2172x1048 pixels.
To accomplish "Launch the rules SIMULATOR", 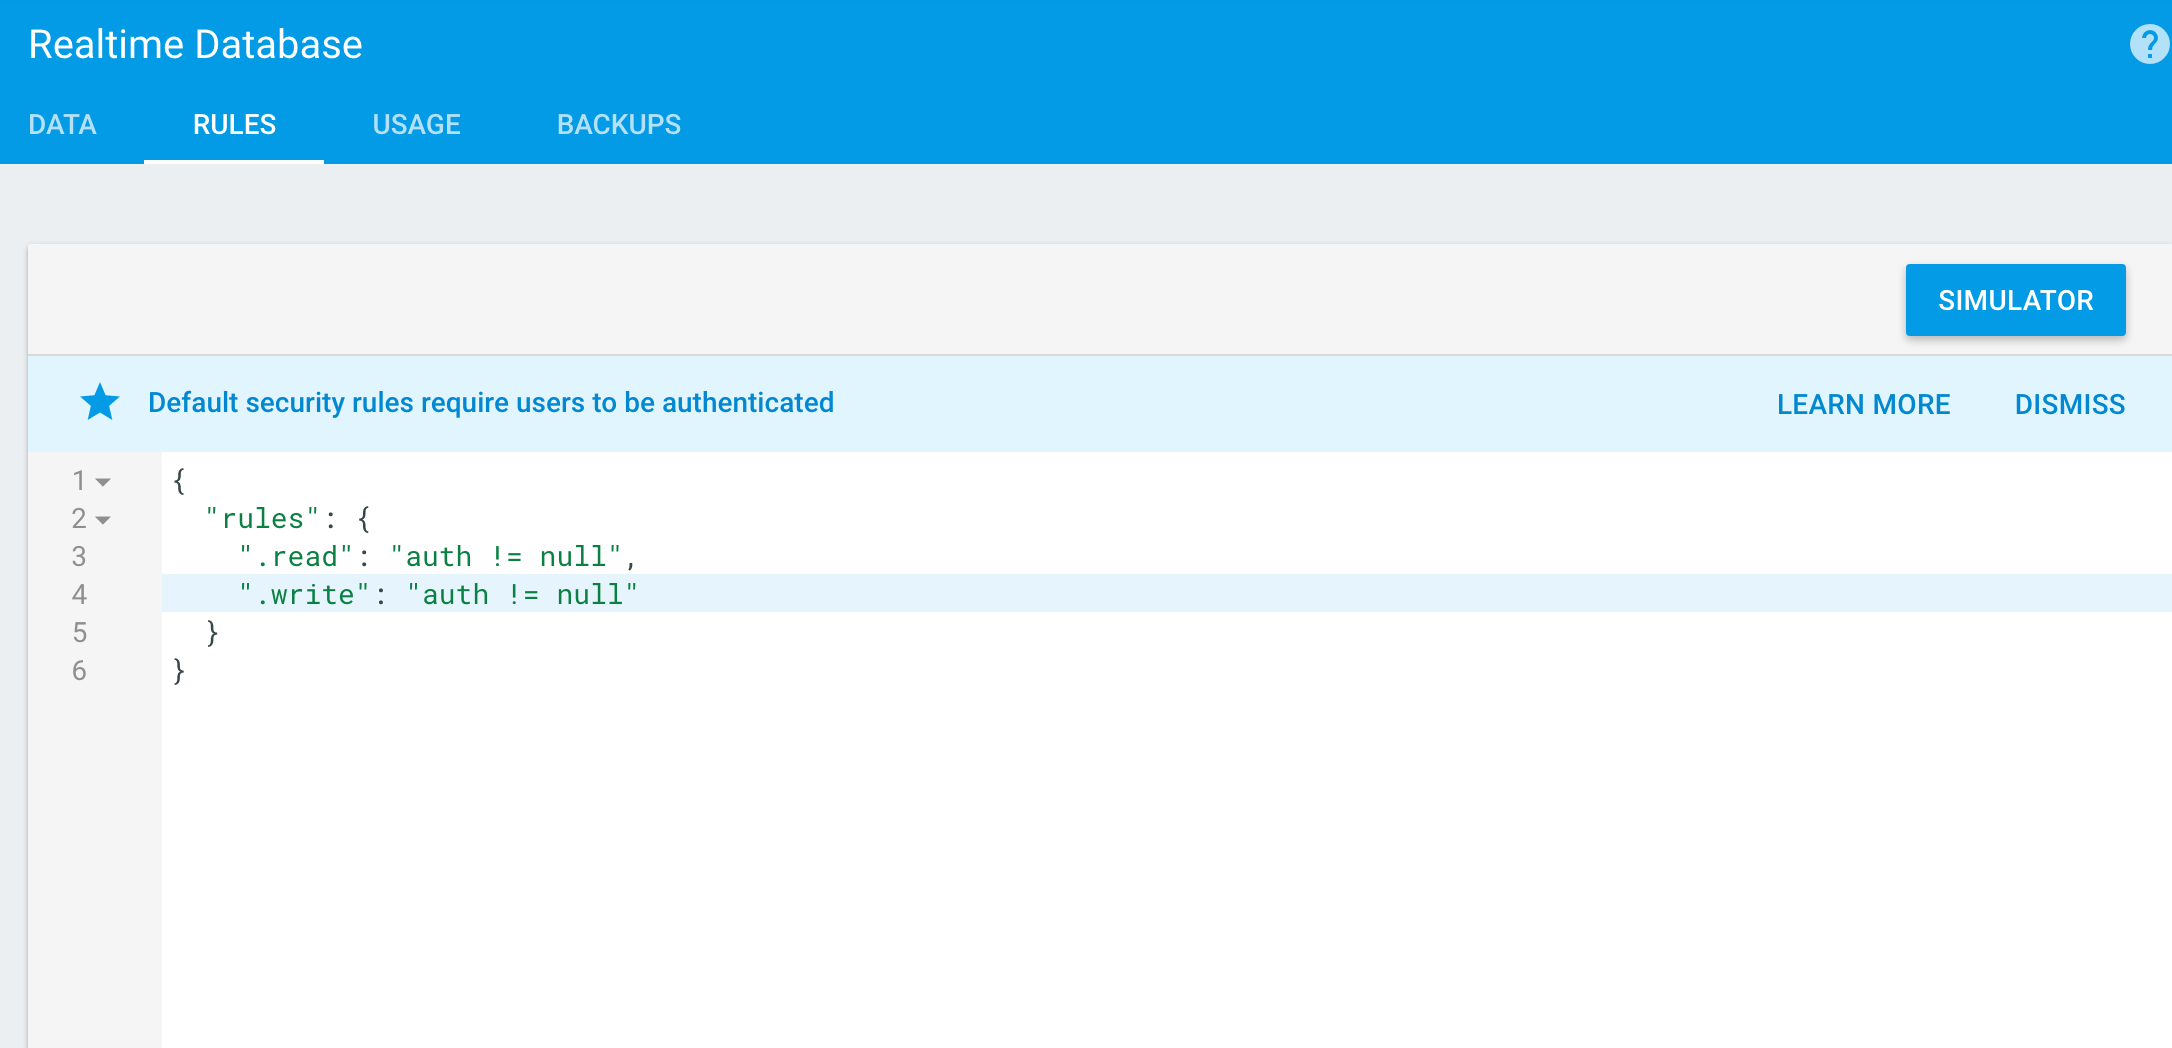I will pos(2014,300).
